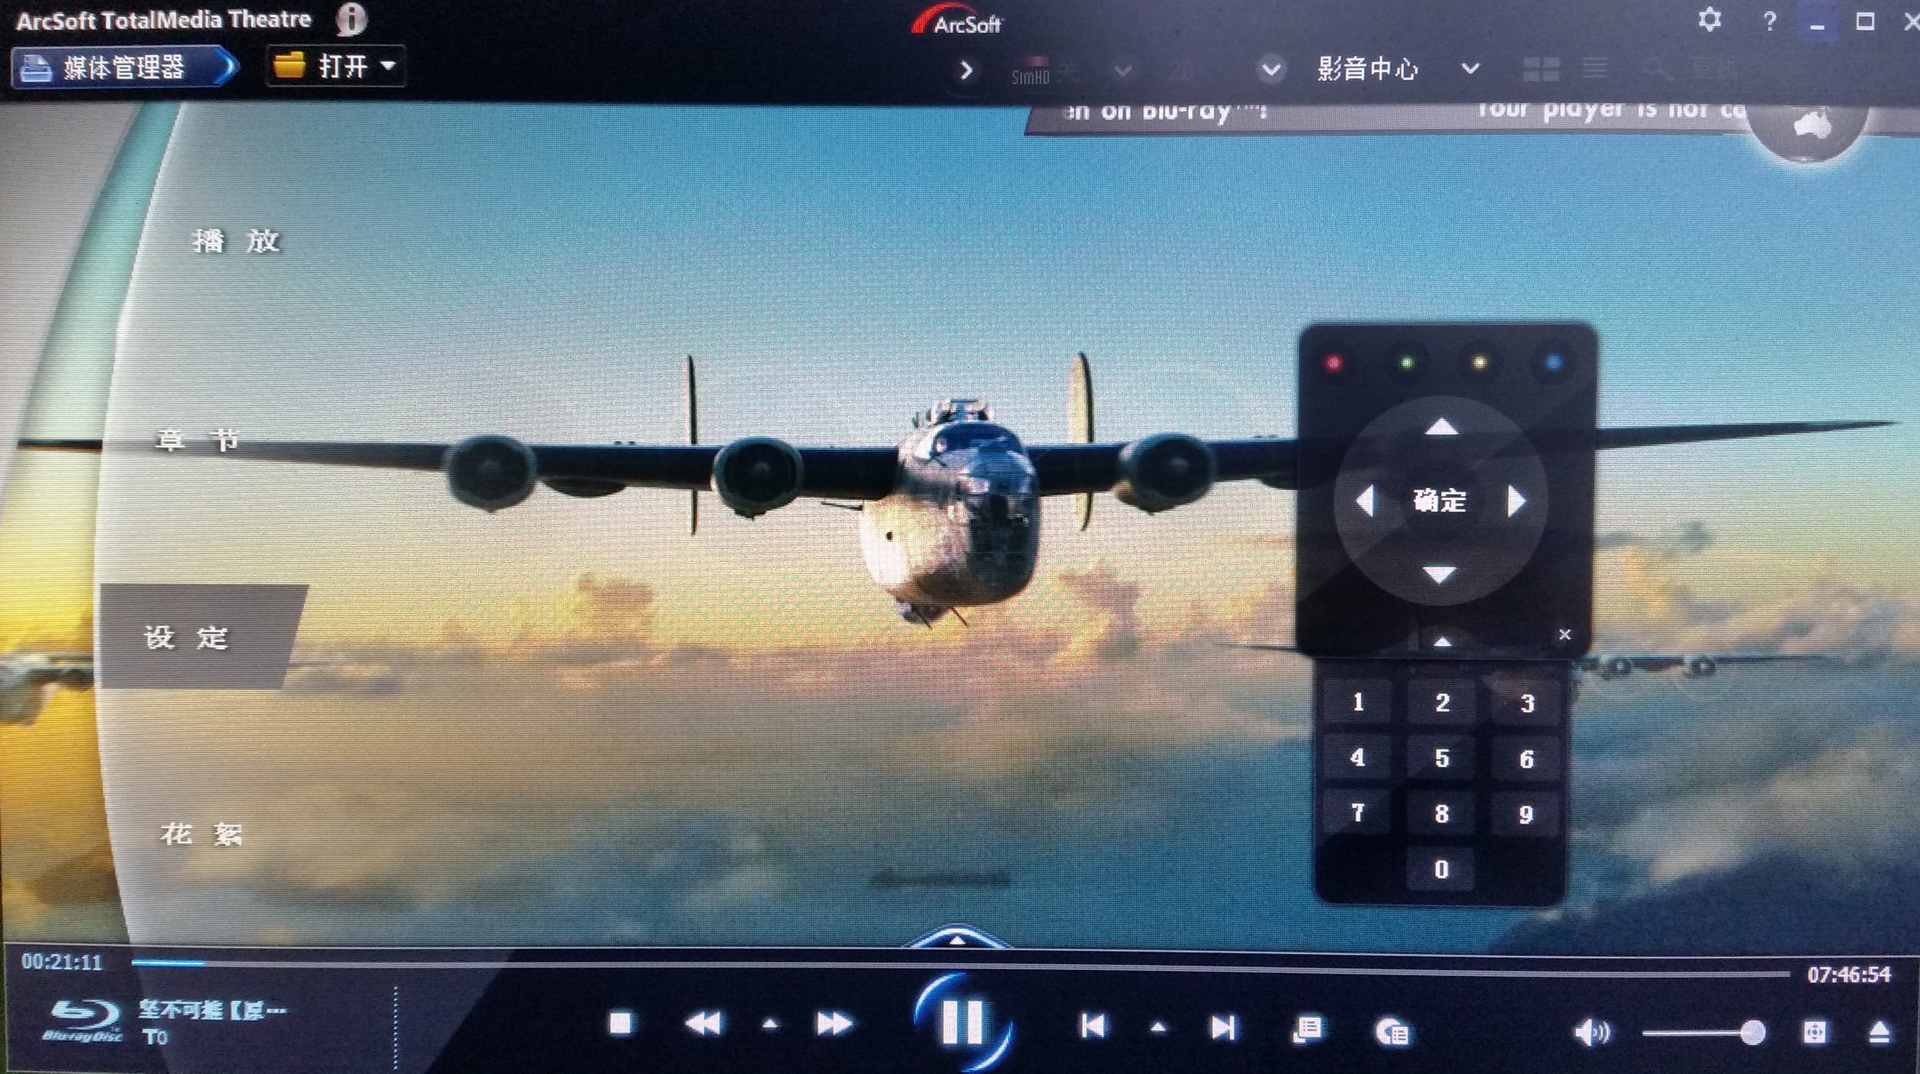Mute the audio with speaker icon
Viewport: 1920px width, 1074px height.
pyautogui.click(x=1591, y=1031)
